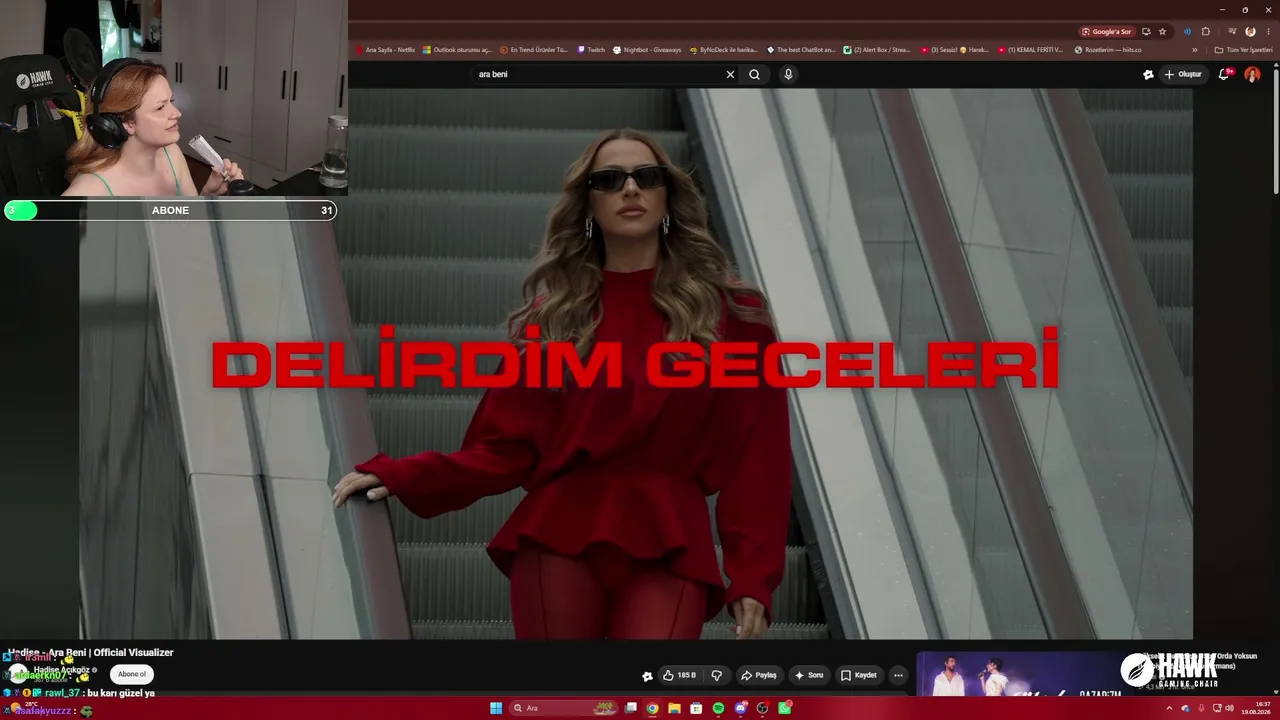The image size is (1280, 720).
Task: Open the Chrome profile avatar
Action: pos(1250,31)
